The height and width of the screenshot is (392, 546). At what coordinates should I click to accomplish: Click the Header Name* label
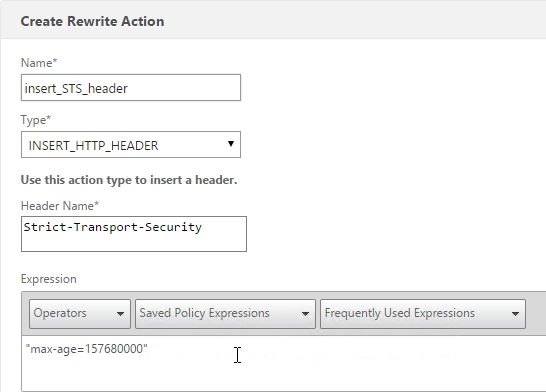[60, 206]
